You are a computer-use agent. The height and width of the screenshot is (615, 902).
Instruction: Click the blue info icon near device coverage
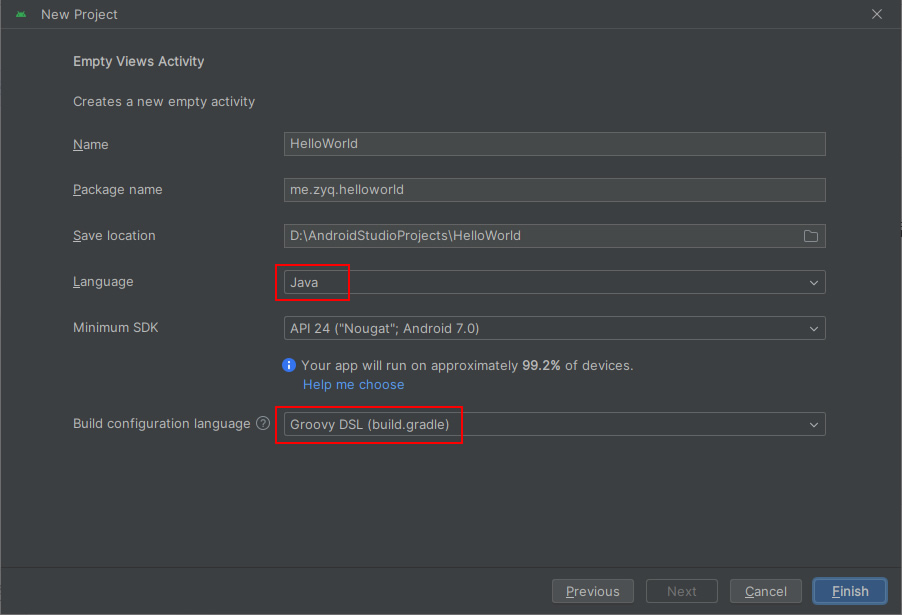click(289, 366)
